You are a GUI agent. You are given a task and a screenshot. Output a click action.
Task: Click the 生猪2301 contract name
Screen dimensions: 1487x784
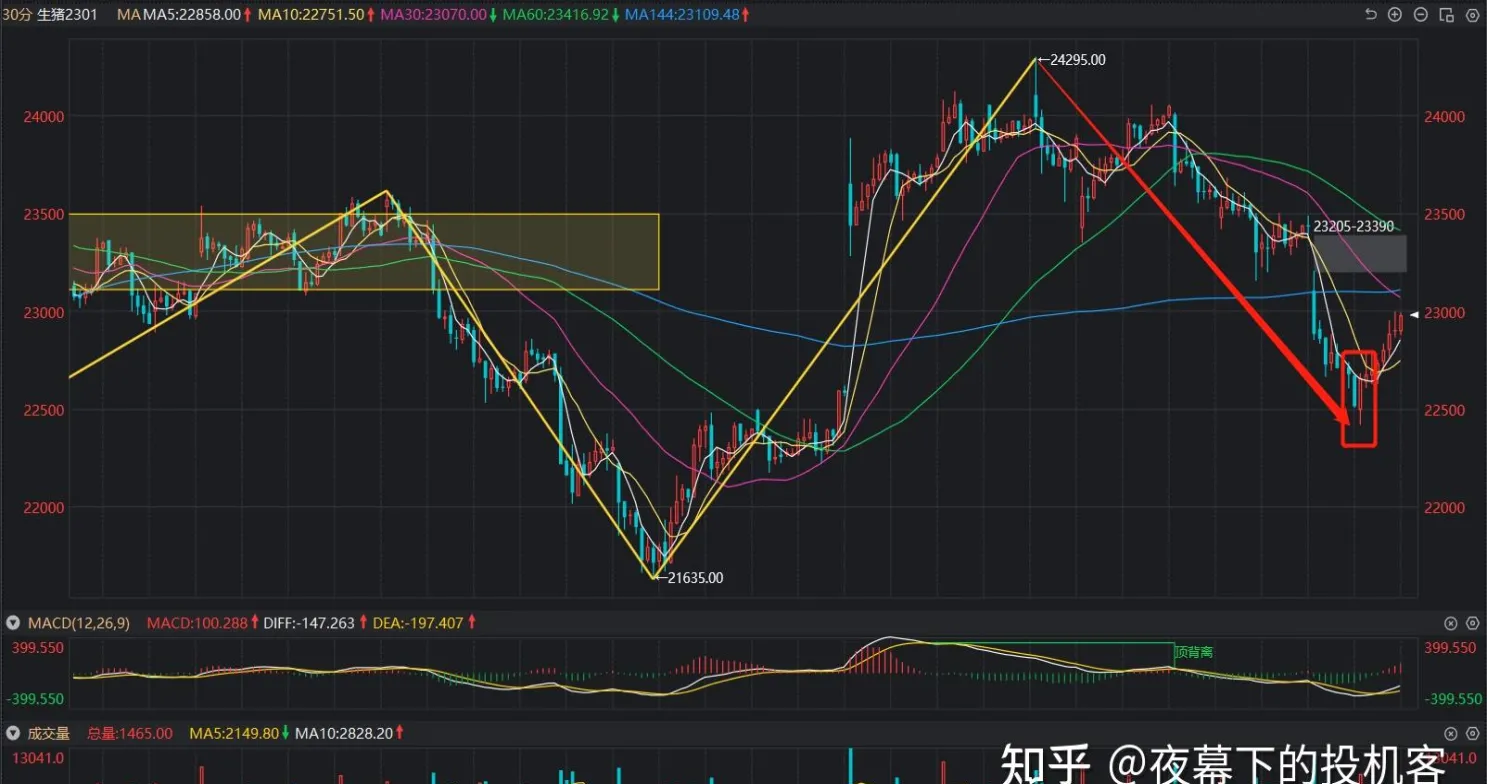click(x=68, y=15)
